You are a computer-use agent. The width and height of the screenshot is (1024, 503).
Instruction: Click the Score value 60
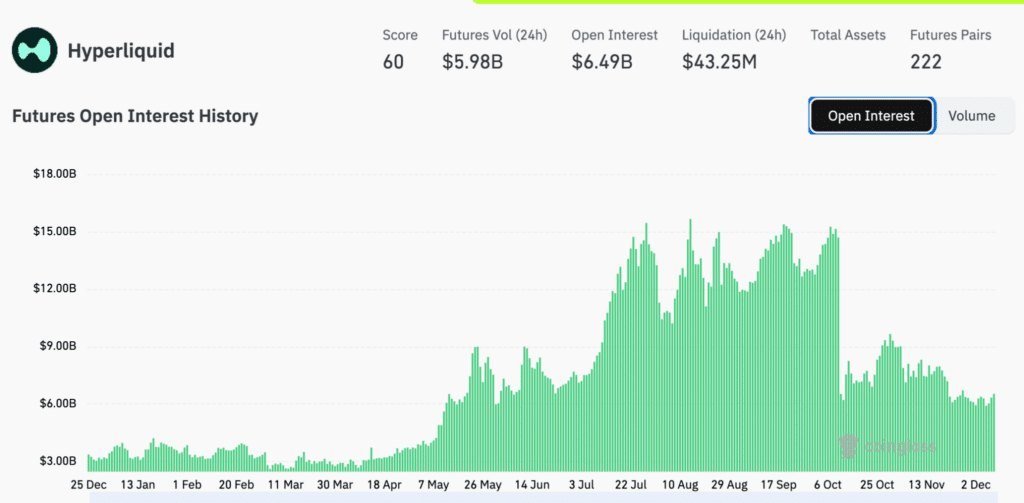[393, 62]
